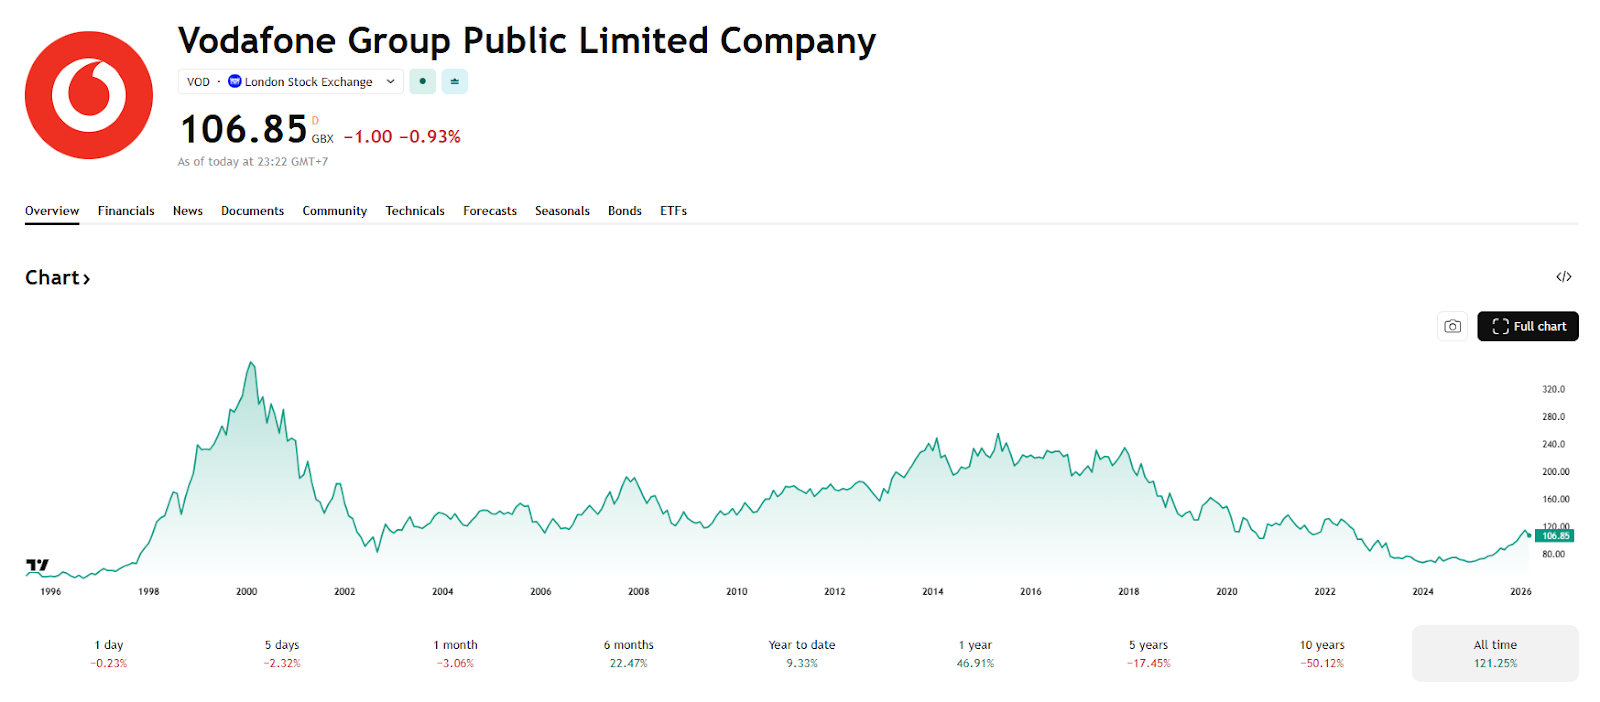The width and height of the screenshot is (1600, 702).
Task: Take a chart snapshot with camera icon
Action: pyautogui.click(x=1452, y=326)
